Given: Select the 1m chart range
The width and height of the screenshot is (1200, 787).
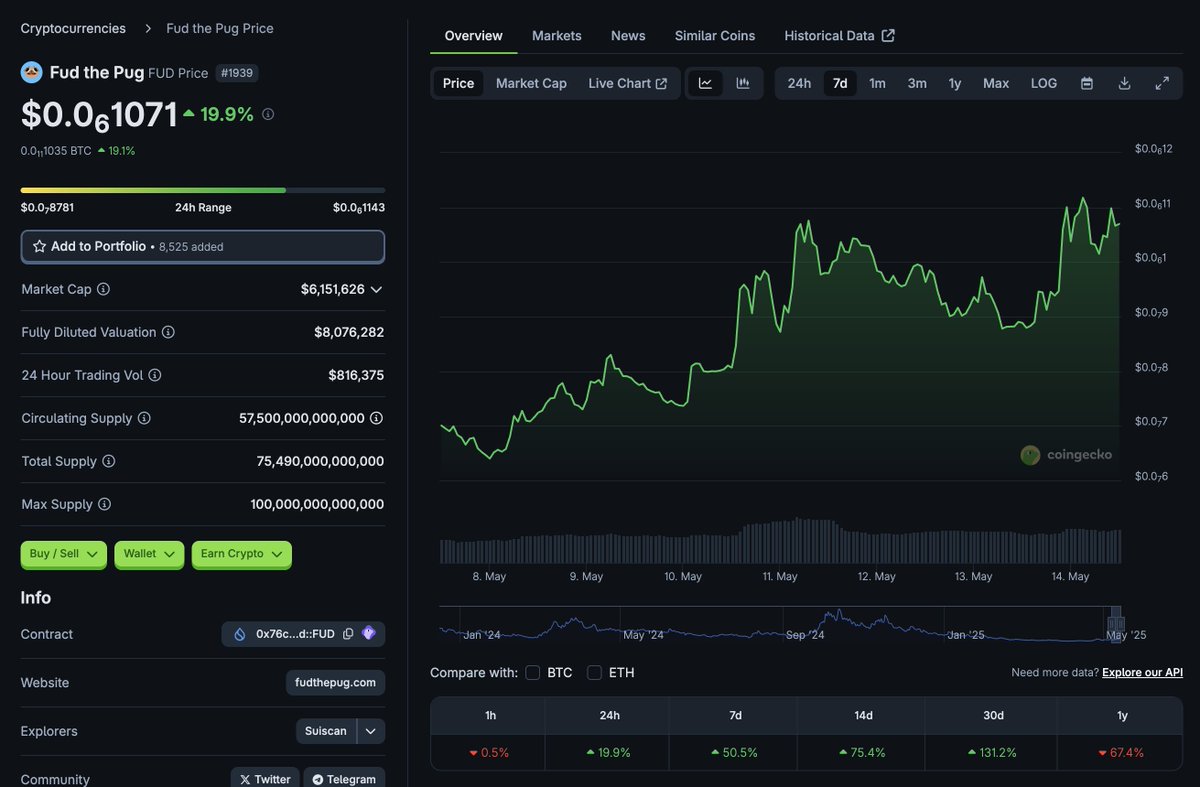Looking at the screenshot, I should [x=877, y=83].
